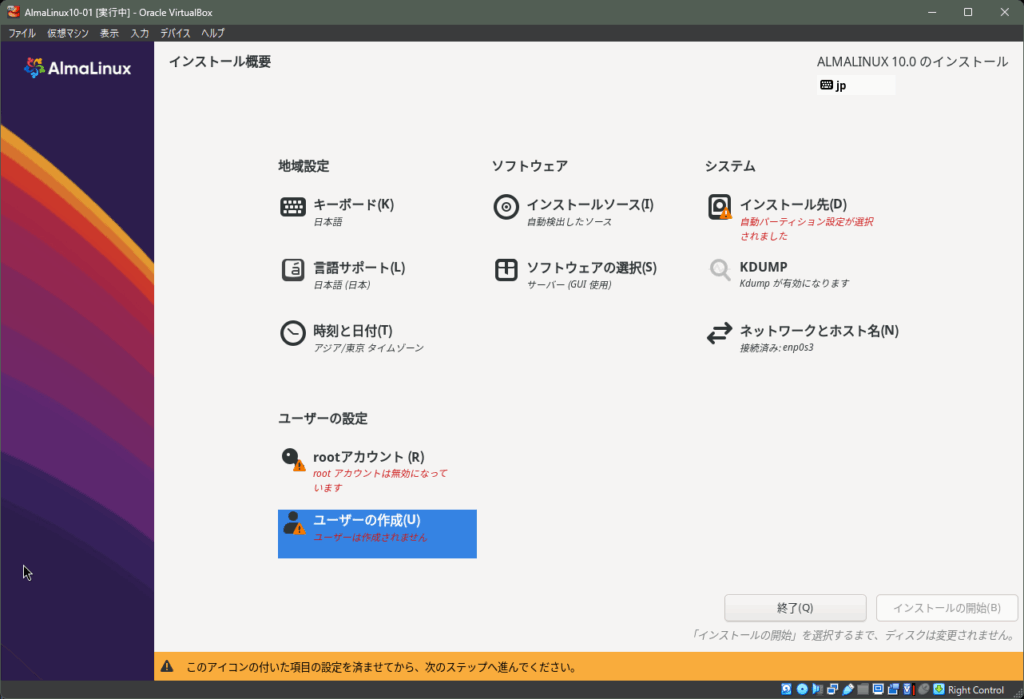The image size is (1024, 699).
Task: Open ソフトウェアの選択 via its package icon
Action: 506,269
